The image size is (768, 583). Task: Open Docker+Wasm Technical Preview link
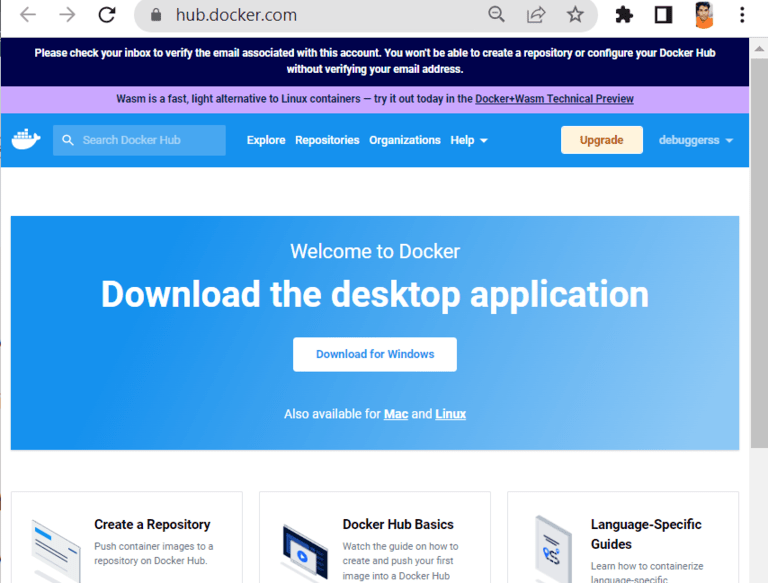click(x=554, y=99)
